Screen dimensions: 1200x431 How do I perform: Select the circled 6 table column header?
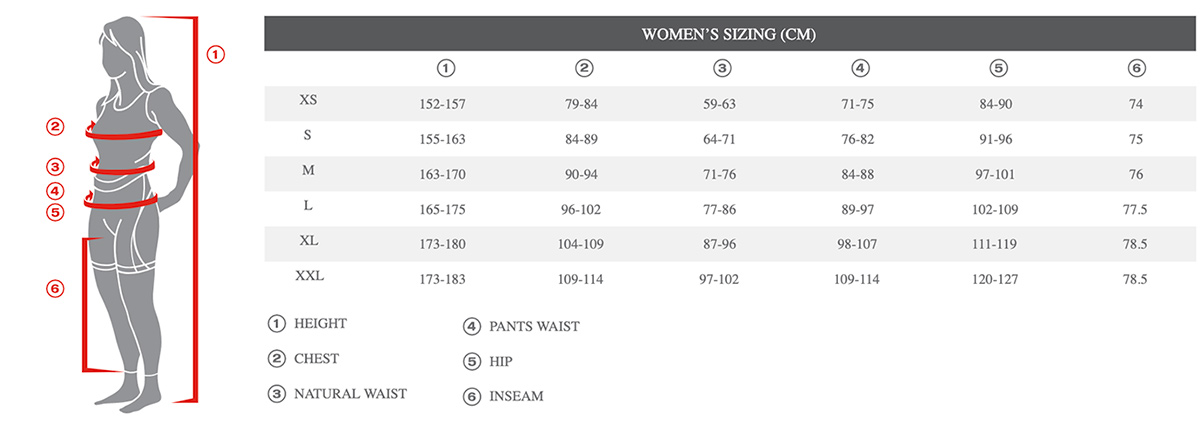(x=1135, y=69)
